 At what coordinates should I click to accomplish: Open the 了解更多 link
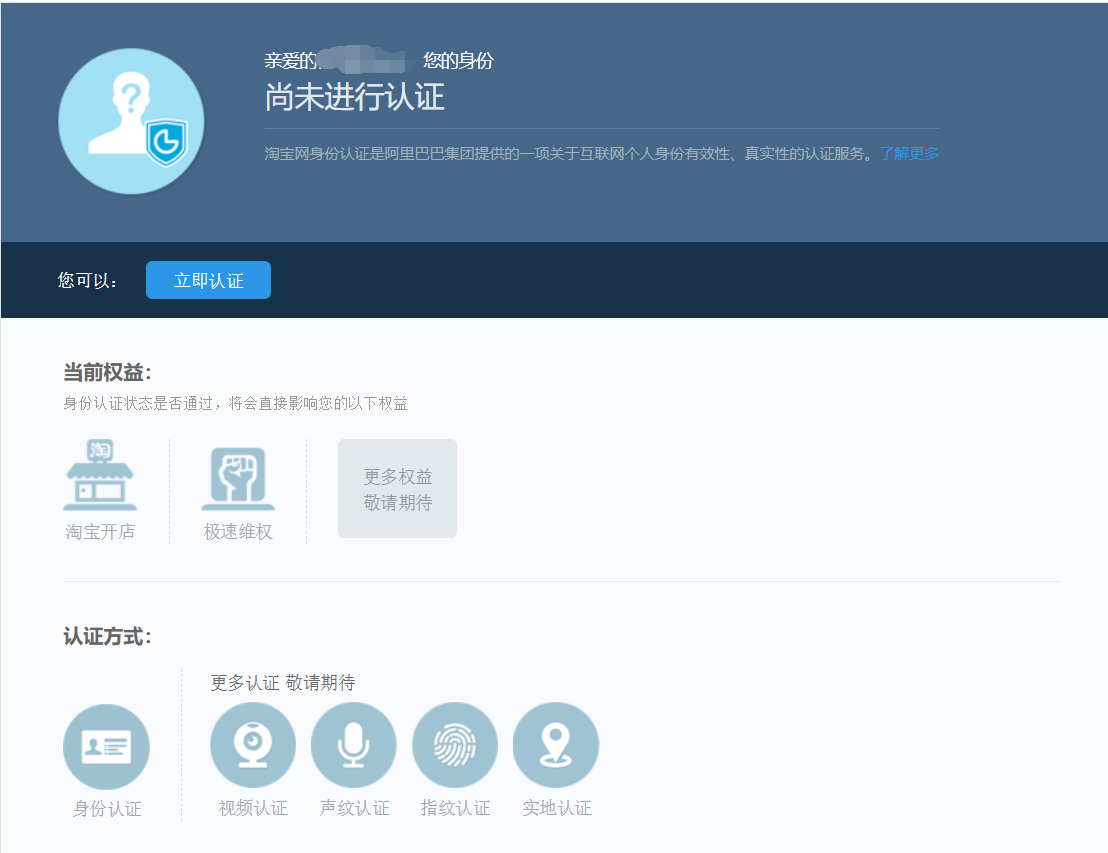click(x=912, y=154)
